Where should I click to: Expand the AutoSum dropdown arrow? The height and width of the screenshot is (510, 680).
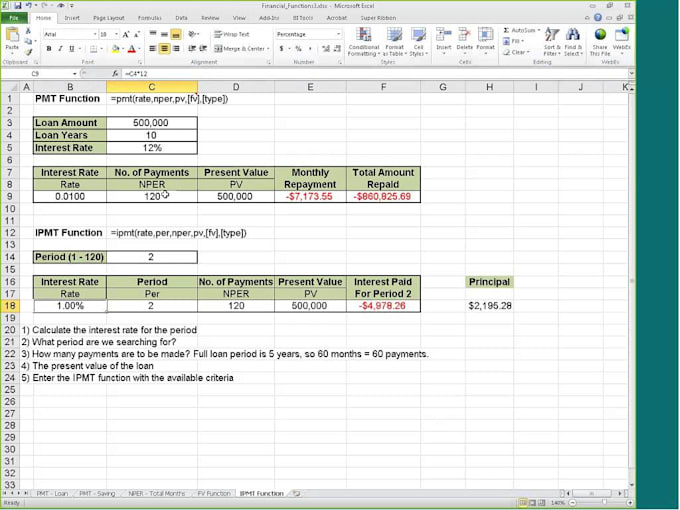pos(539,30)
